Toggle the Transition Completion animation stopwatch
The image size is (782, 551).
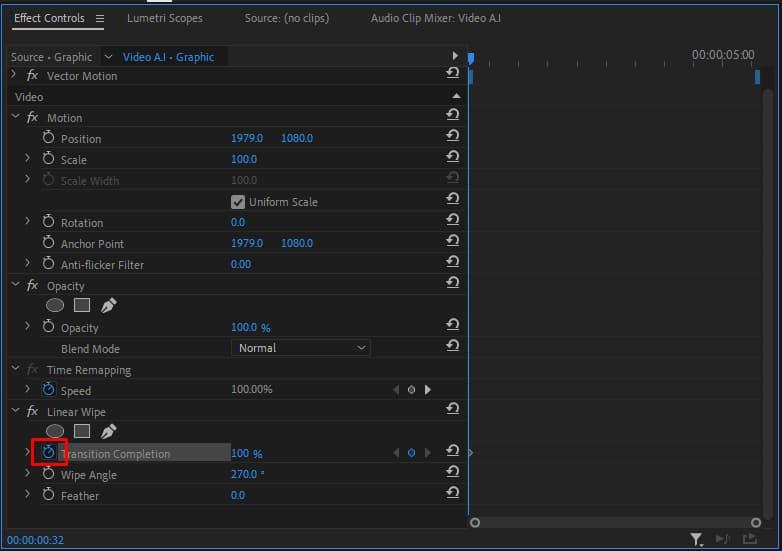click(x=48, y=453)
